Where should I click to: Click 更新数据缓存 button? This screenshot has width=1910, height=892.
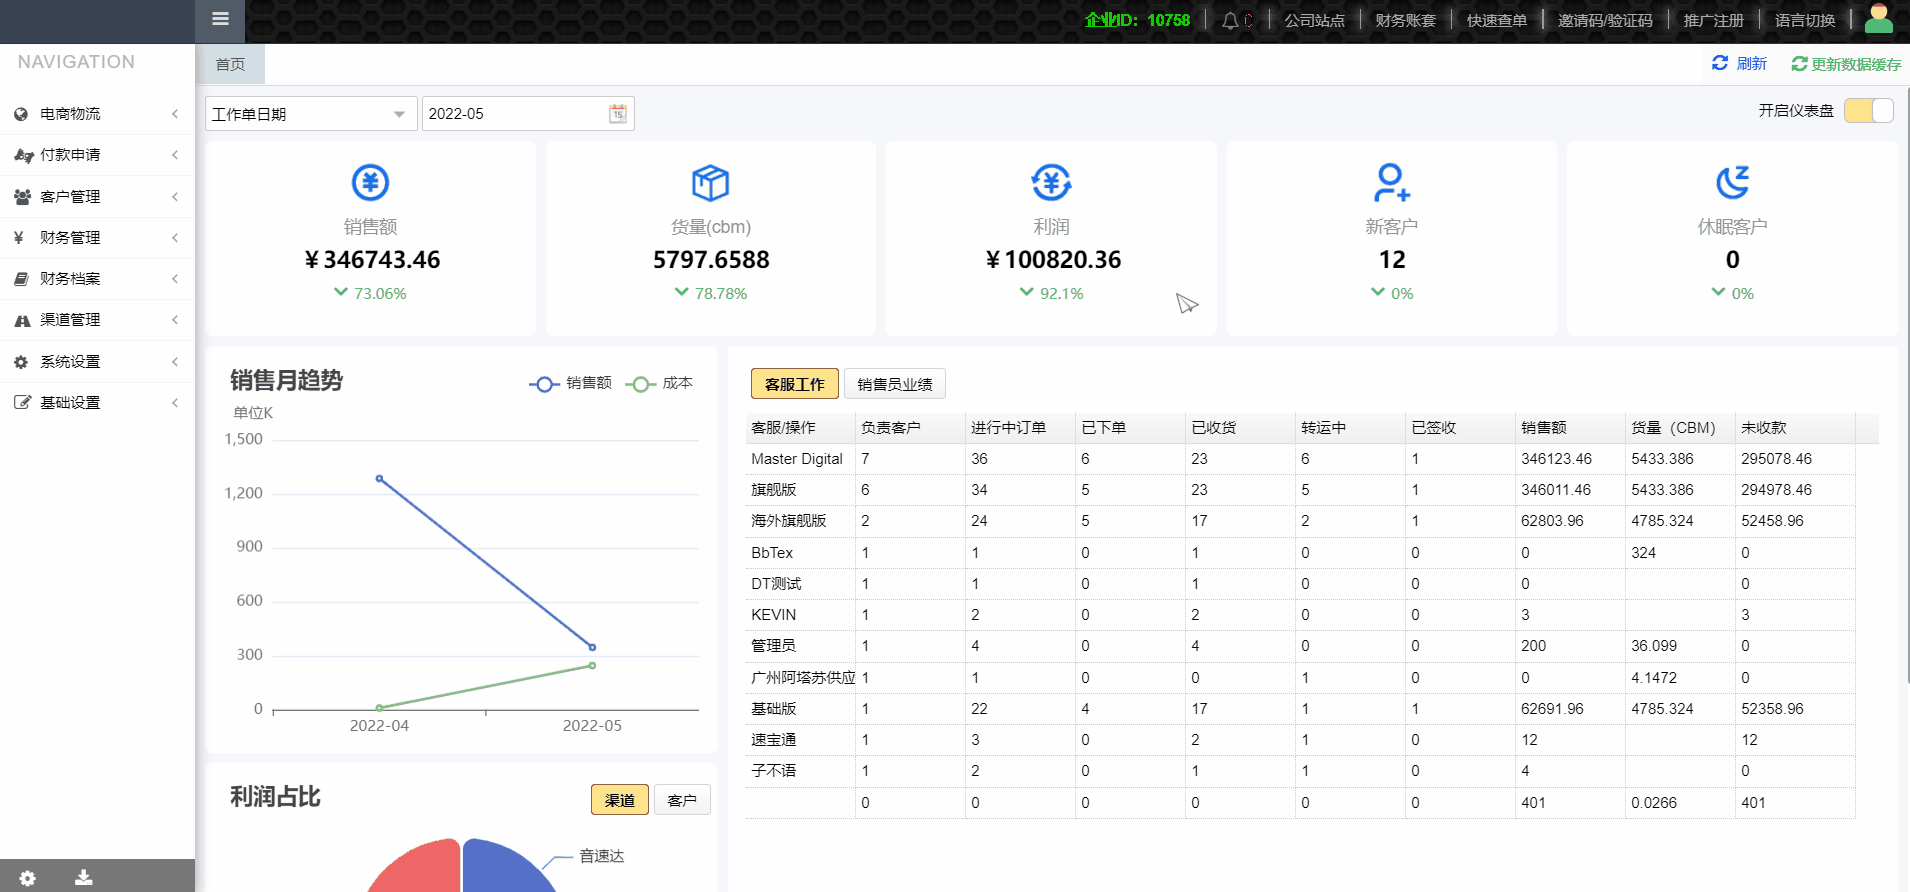(1846, 64)
